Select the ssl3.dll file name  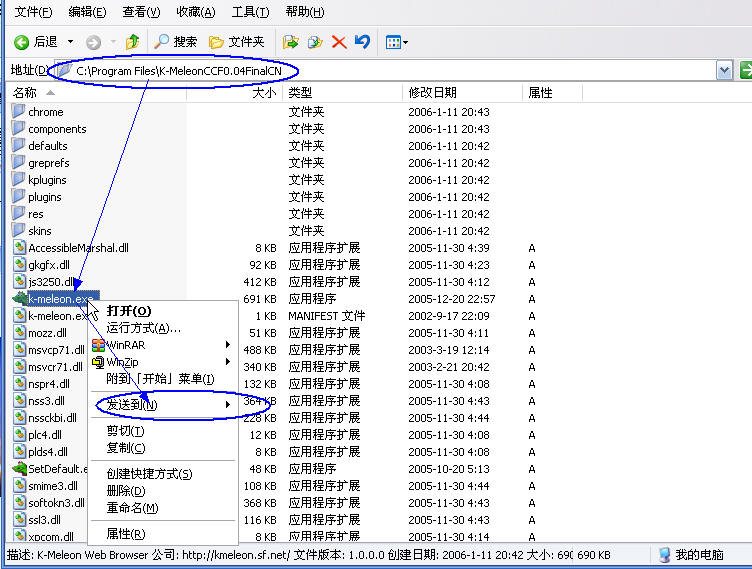pyautogui.click(x=45, y=520)
